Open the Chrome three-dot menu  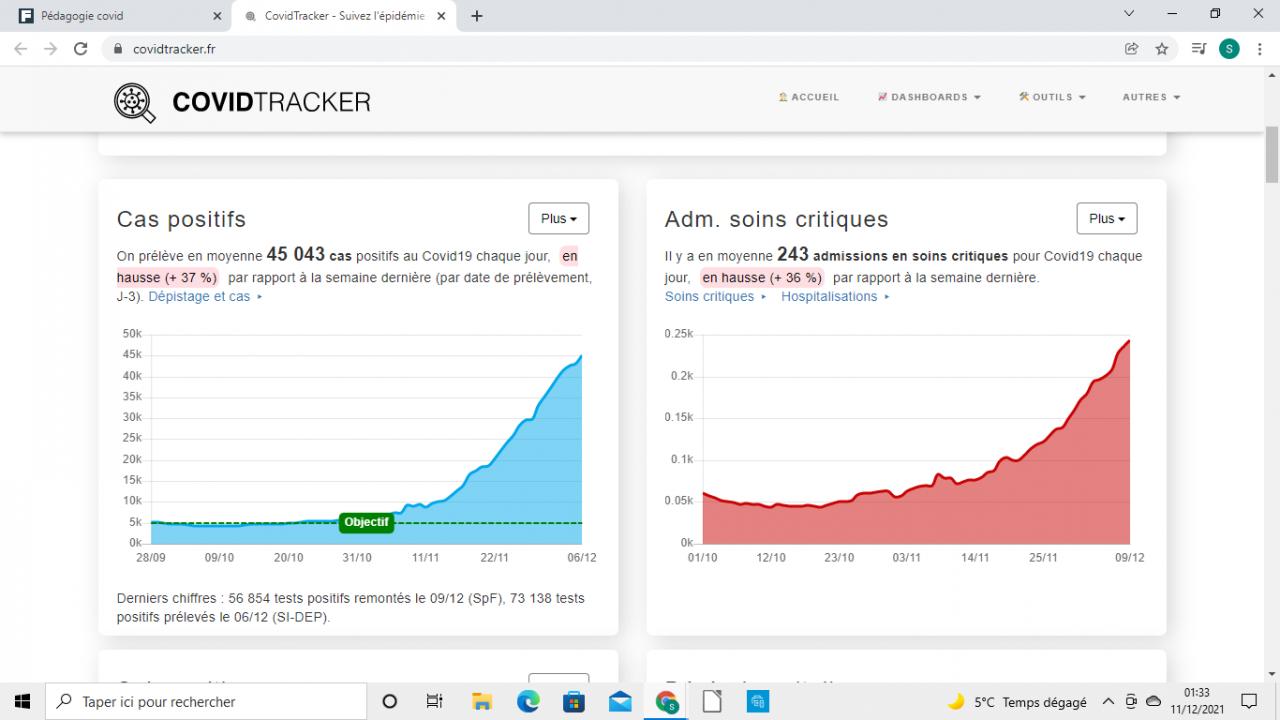point(1259,48)
